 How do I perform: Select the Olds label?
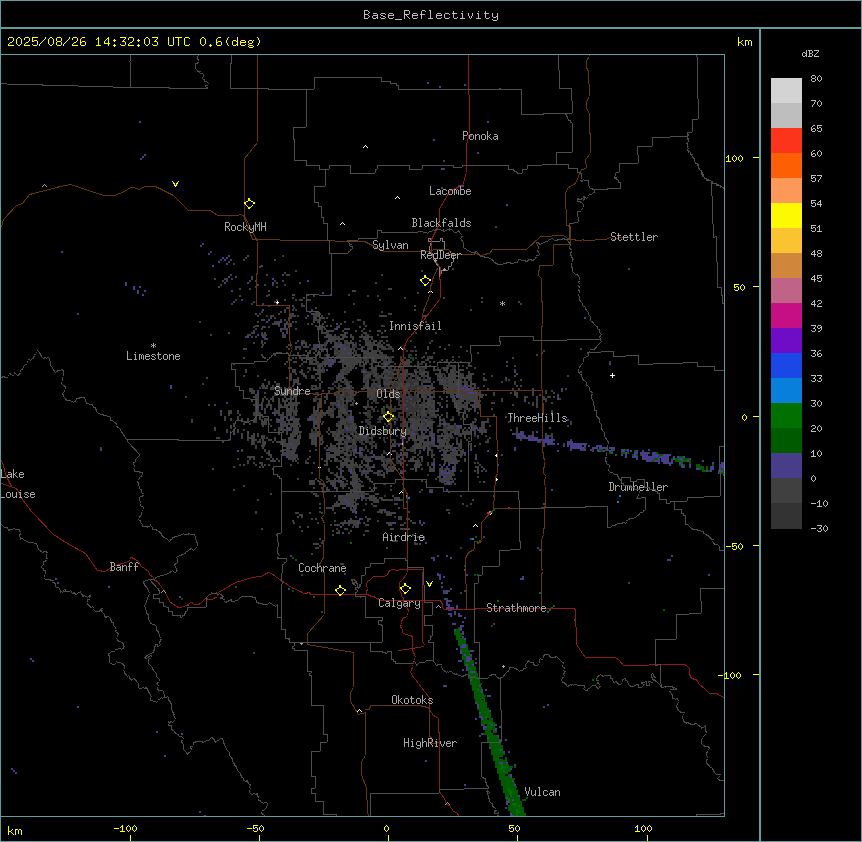(x=388, y=394)
